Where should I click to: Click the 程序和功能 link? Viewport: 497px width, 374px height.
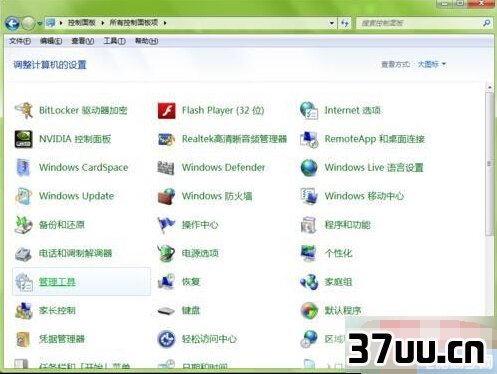pos(348,225)
